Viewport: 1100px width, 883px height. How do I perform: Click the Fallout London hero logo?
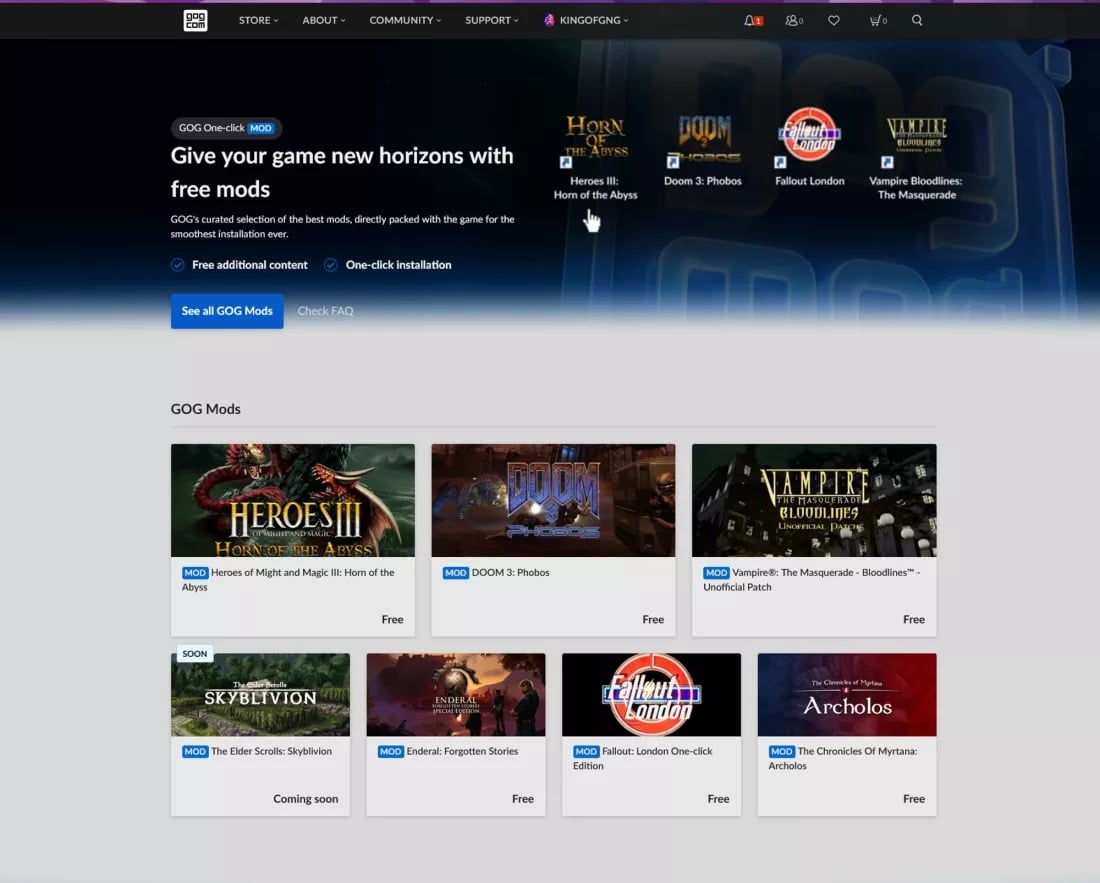pos(810,135)
